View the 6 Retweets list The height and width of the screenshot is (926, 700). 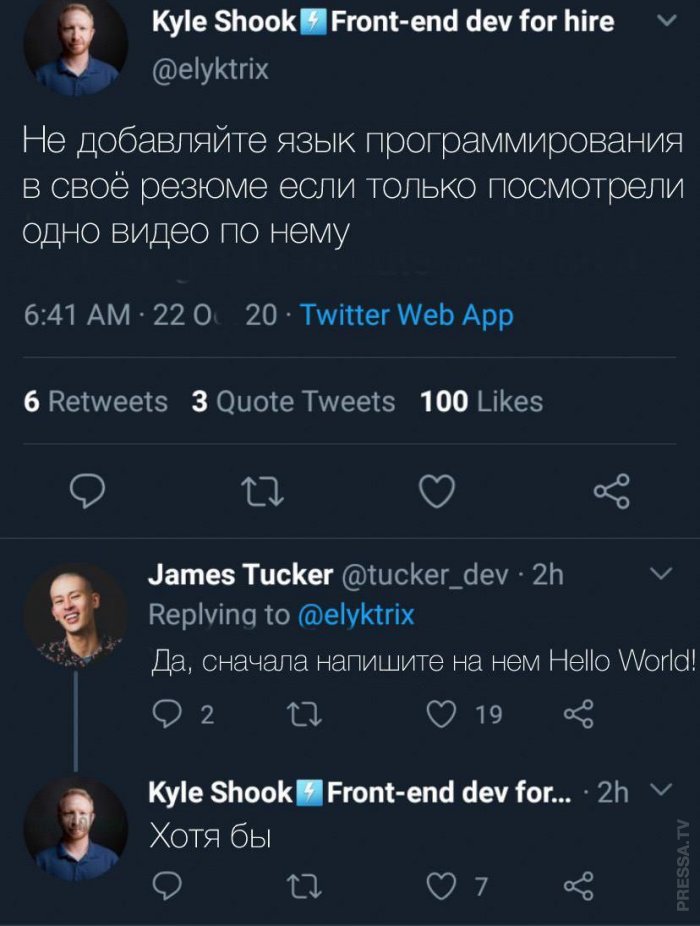pos(95,402)
